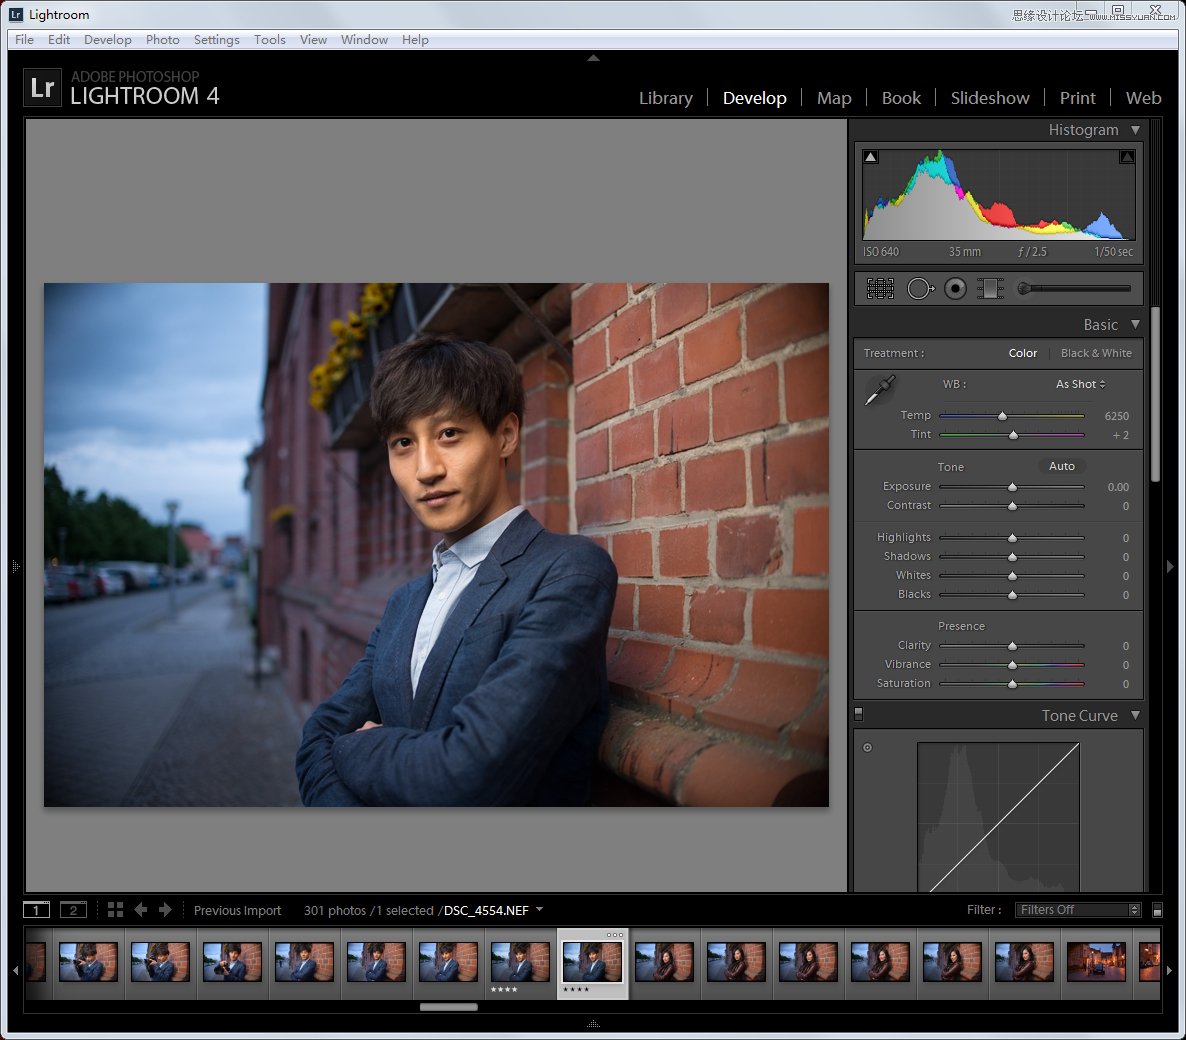Select the Crop Overlay tool
The width and height of the screenshot is (1186, 1040).
(880, 289)
